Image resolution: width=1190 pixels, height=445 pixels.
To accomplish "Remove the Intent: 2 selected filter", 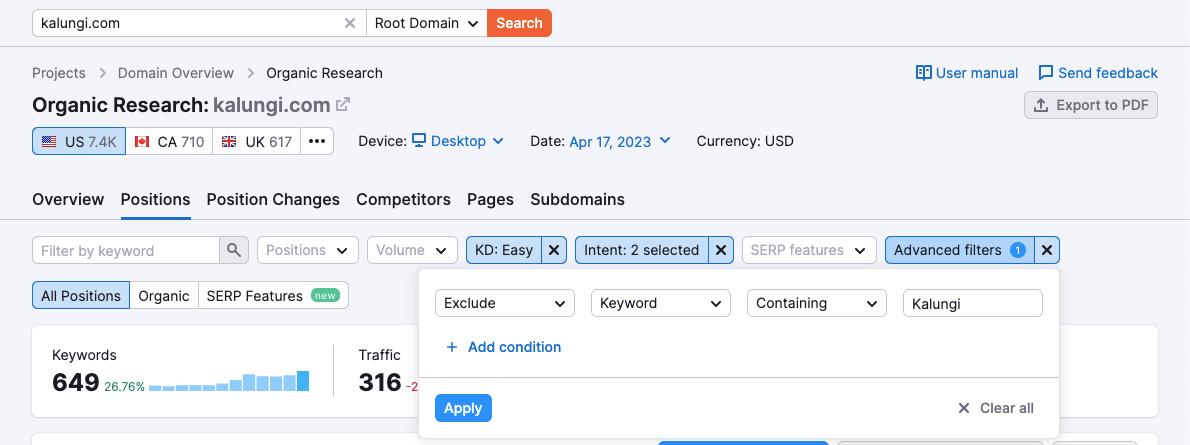I will [722, 250].
